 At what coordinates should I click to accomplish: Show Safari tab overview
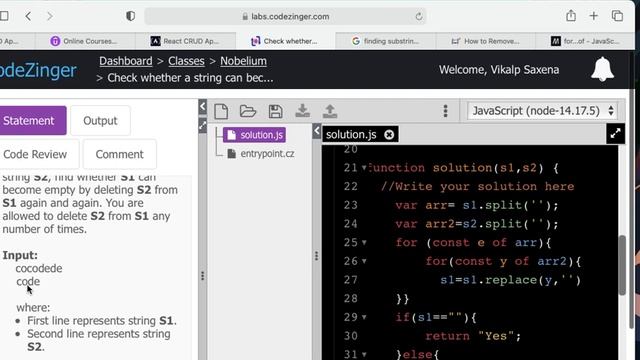pos(618,16)
